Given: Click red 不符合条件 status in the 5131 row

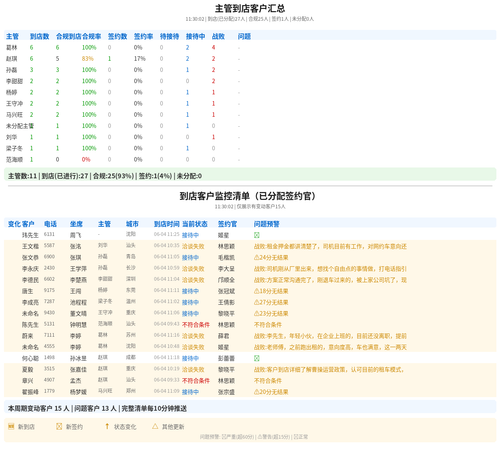Looking at the screenshot, I should coord(196,325).
